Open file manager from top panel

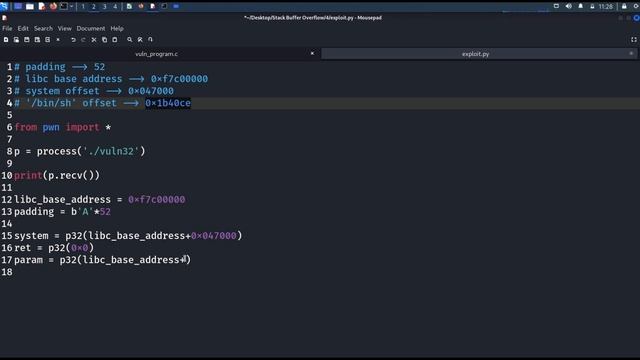(x=30, y=6)
